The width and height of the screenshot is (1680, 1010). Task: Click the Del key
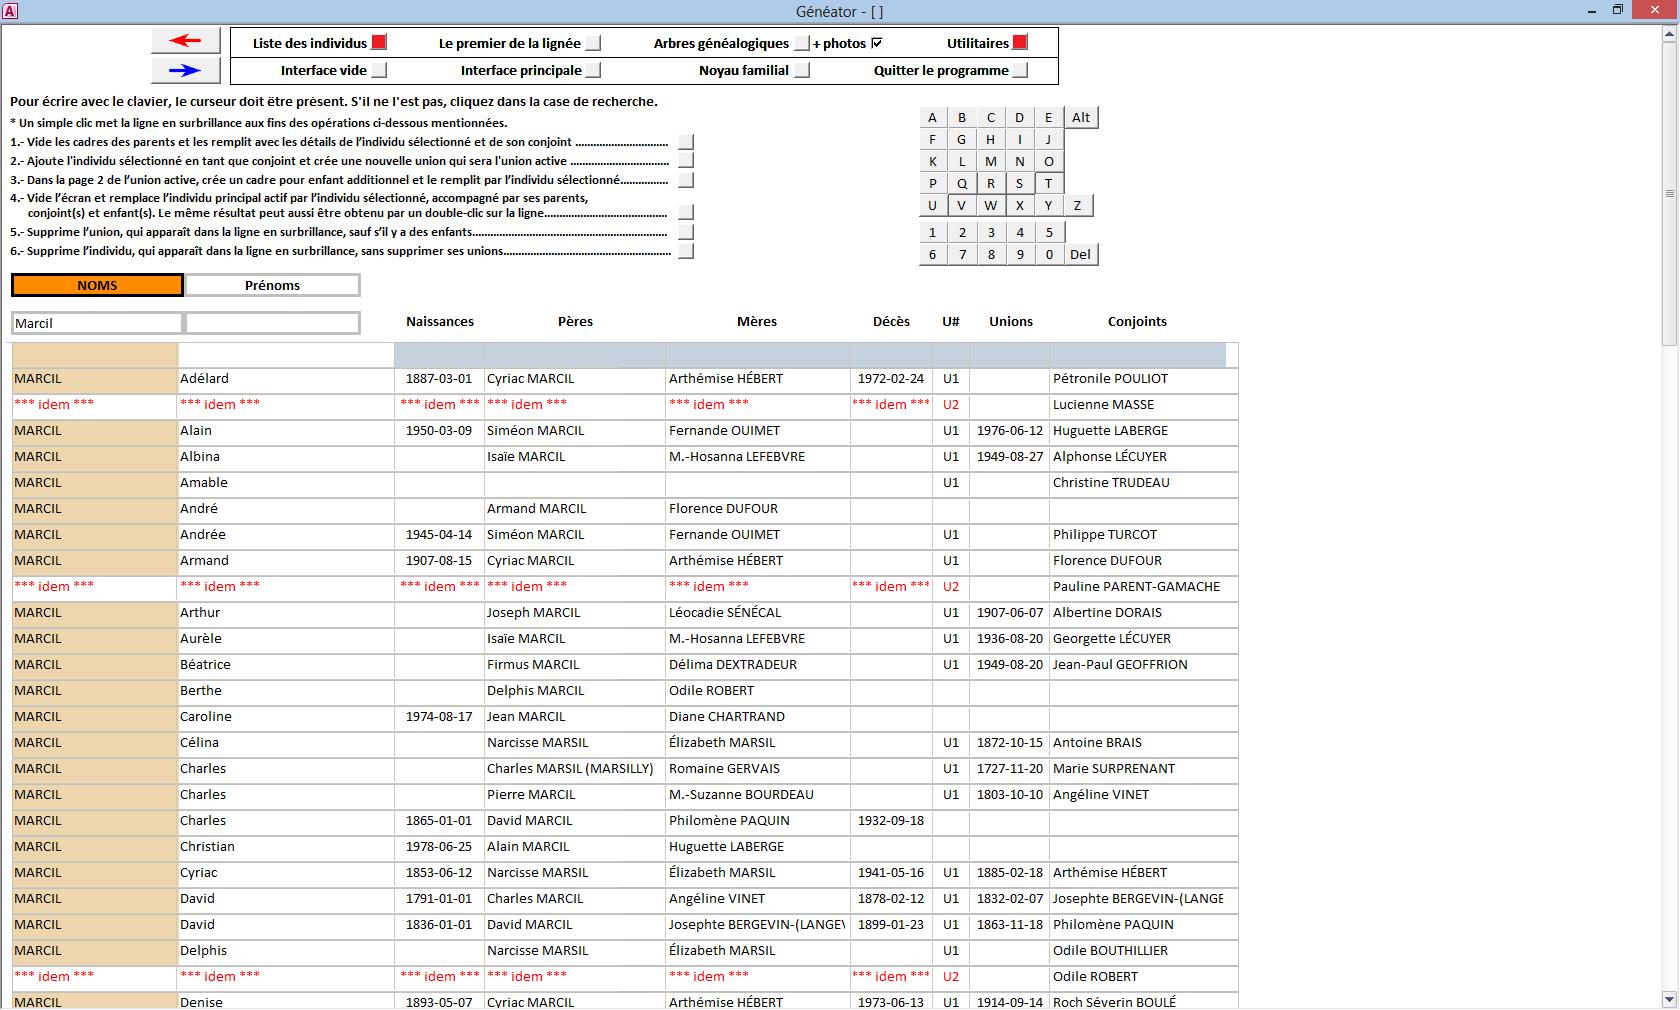point(1081,254)
